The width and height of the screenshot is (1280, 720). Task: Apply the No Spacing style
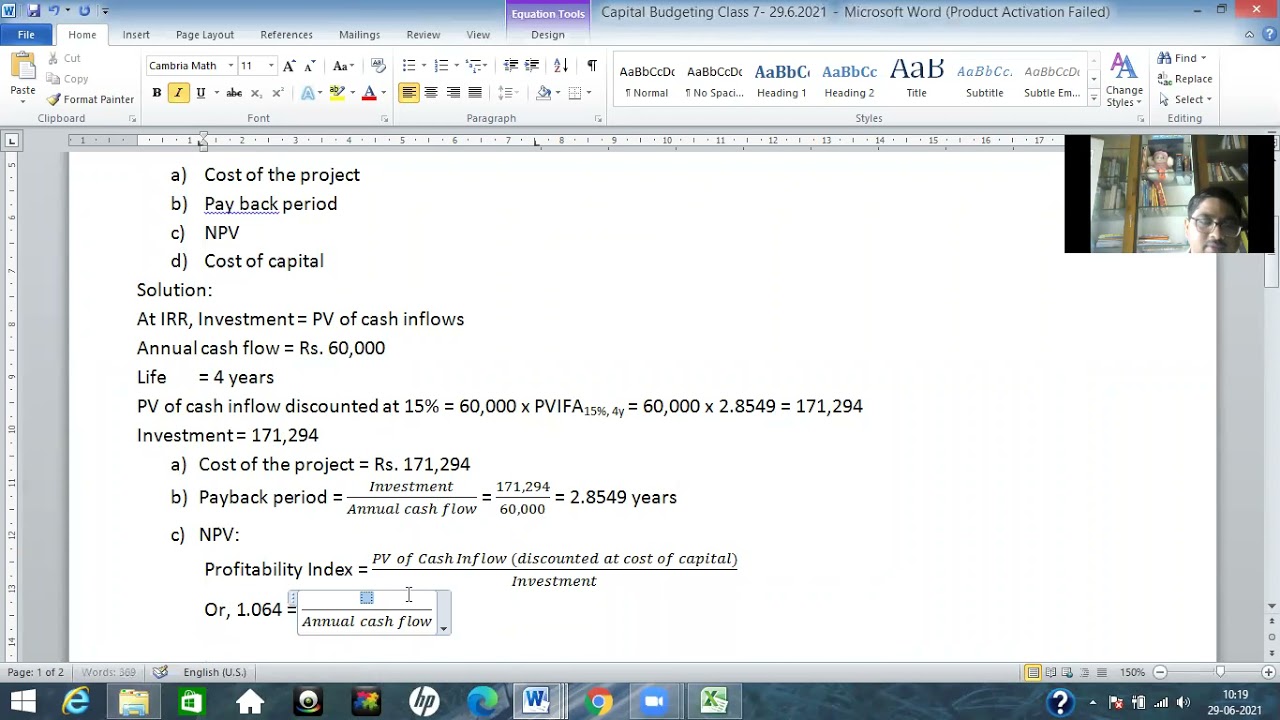tap(714, 80)
